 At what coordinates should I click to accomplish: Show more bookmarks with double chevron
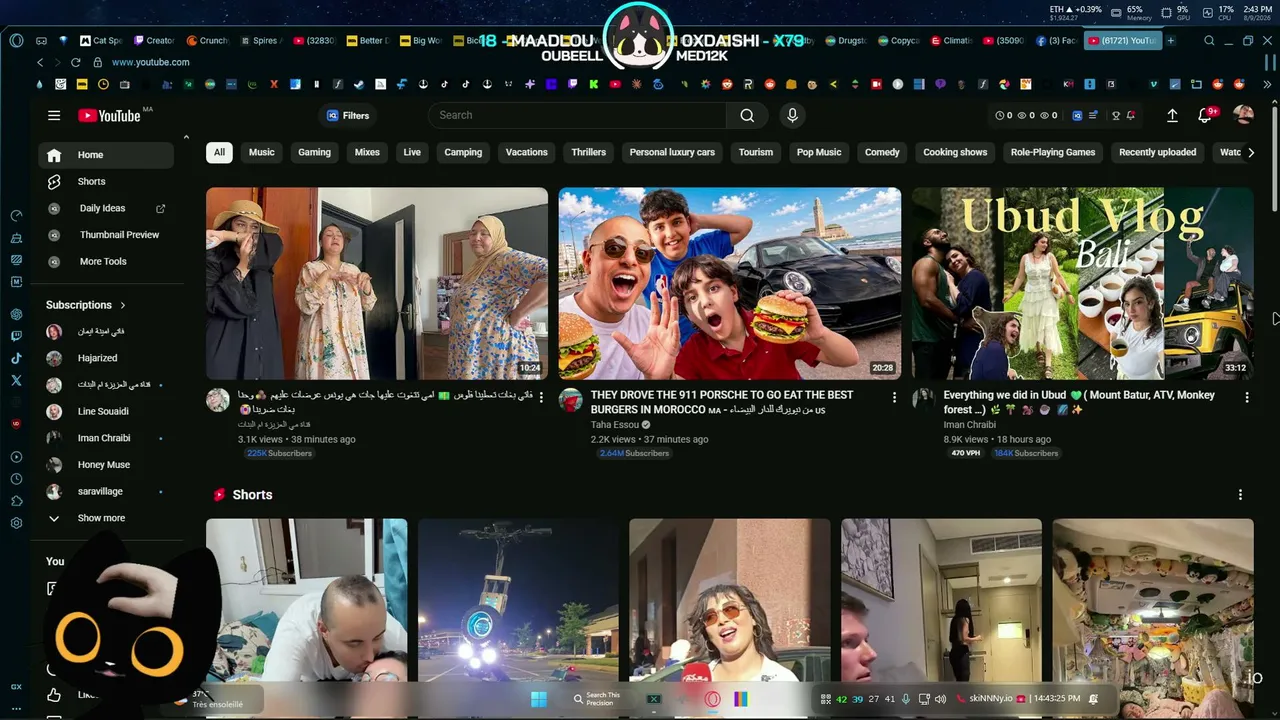coord(1267,85)
